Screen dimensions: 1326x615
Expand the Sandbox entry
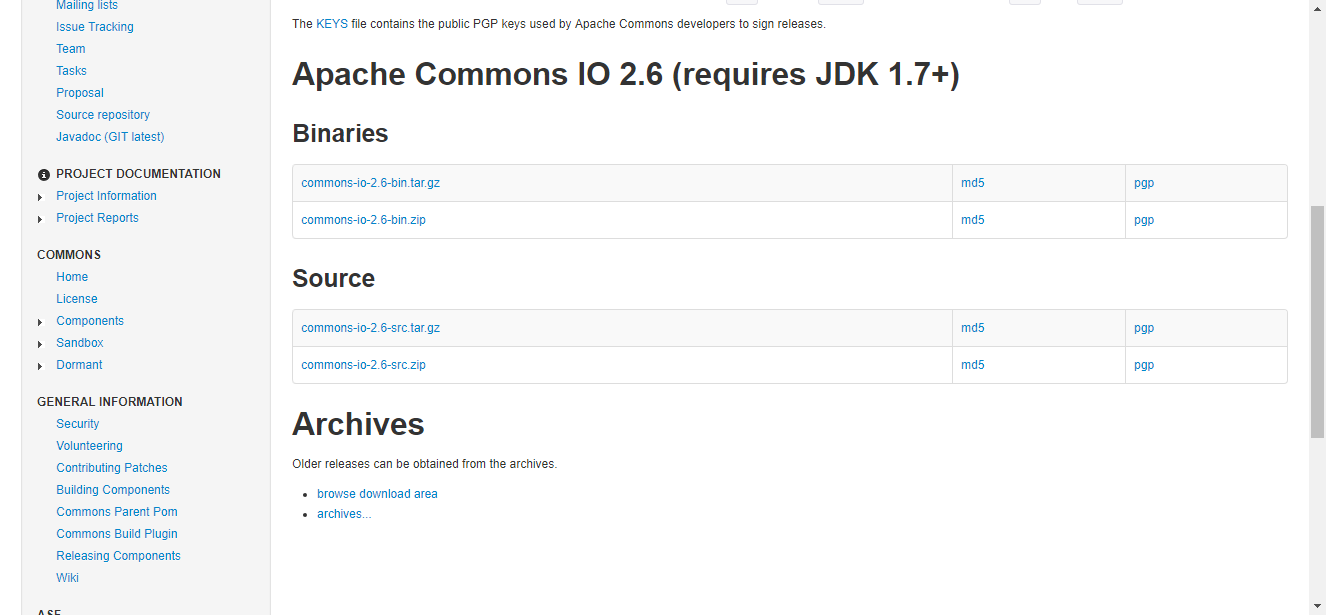pos(40,343)
